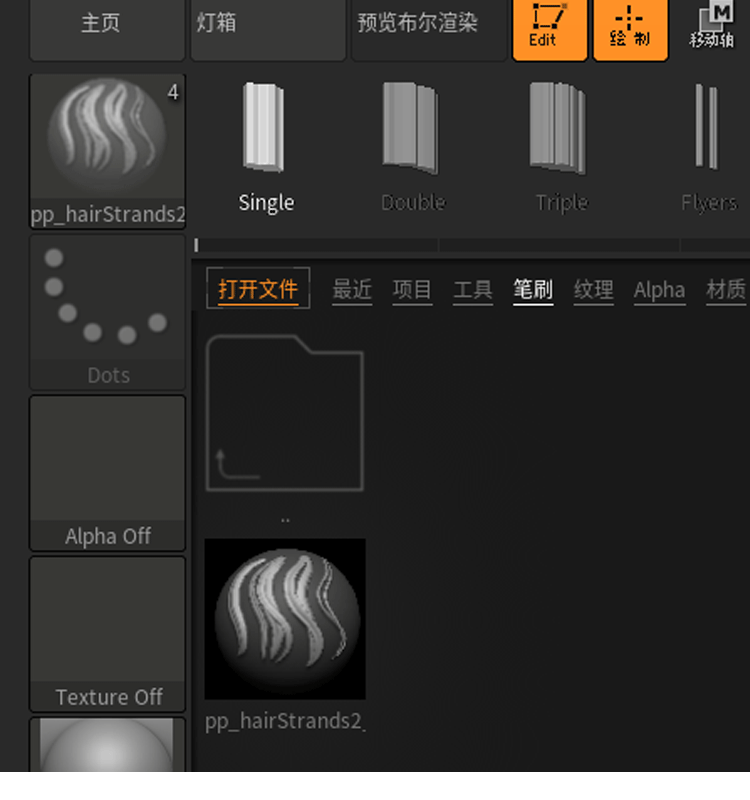Open the Texture Off selector

(107, 634)
